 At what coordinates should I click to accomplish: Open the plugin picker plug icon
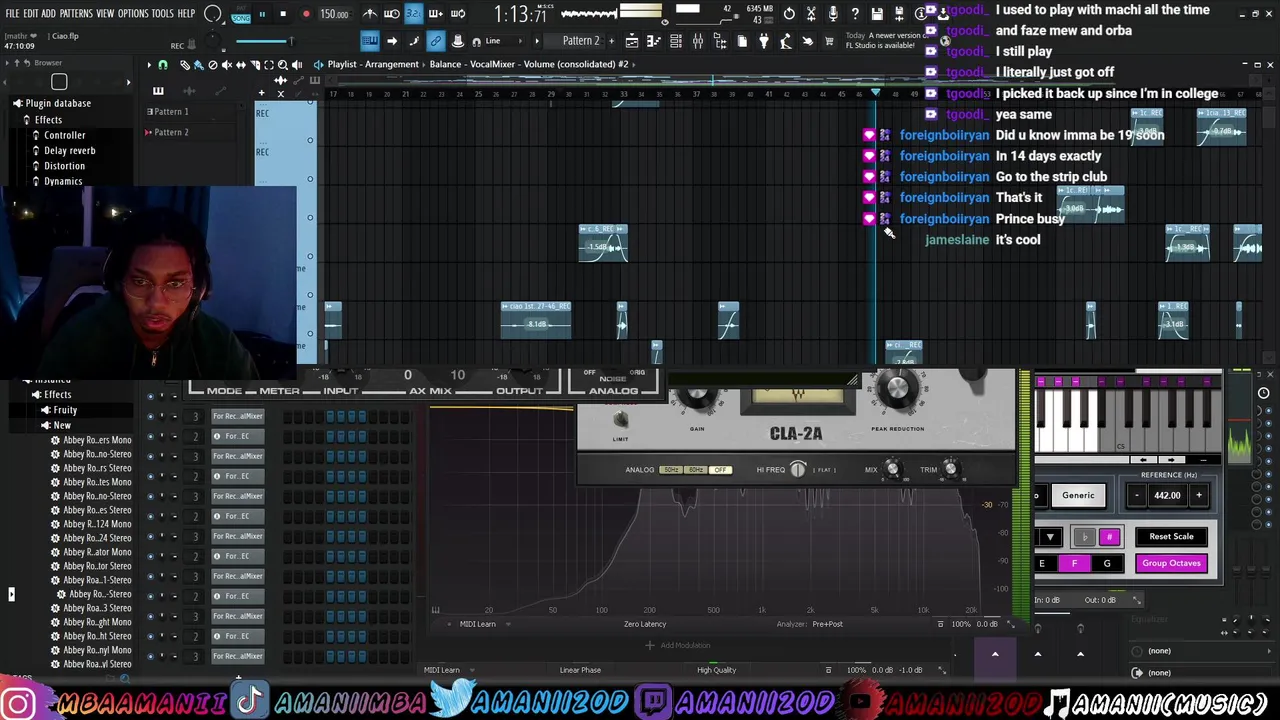coord(764,41)
